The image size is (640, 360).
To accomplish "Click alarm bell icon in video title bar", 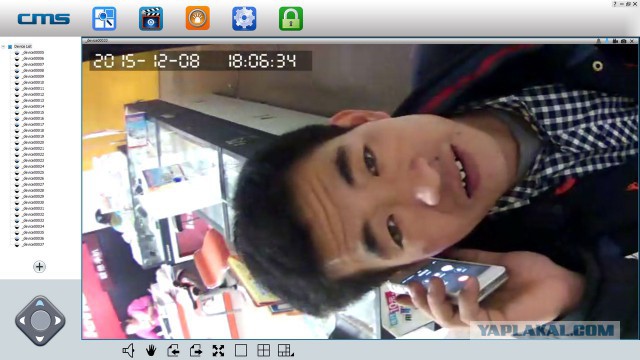I will point(598,41).
